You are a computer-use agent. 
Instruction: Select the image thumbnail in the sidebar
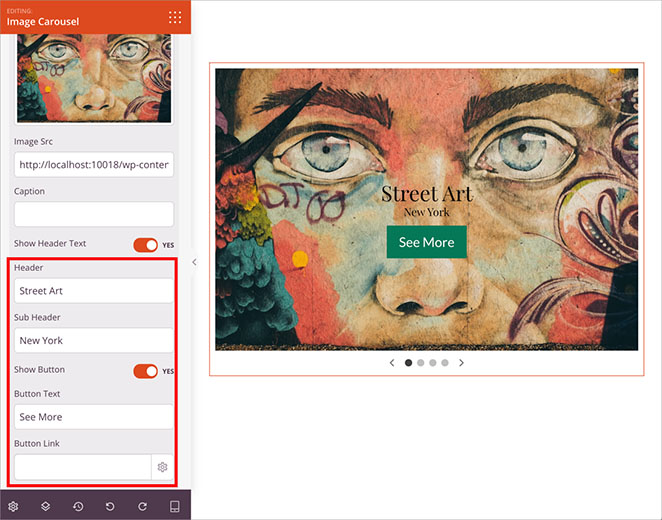coord(94,76)
